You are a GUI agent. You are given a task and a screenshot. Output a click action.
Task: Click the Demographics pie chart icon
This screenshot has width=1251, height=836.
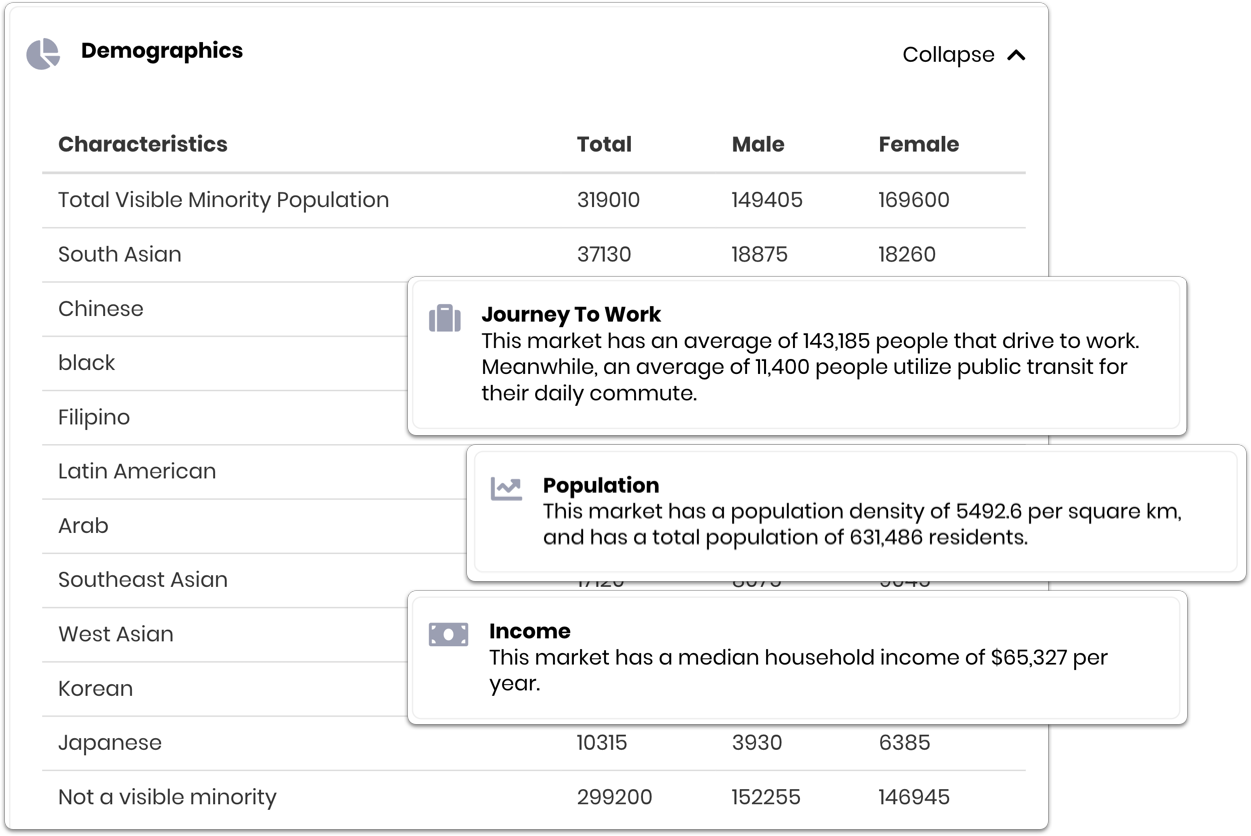click(x=43, y=54)
